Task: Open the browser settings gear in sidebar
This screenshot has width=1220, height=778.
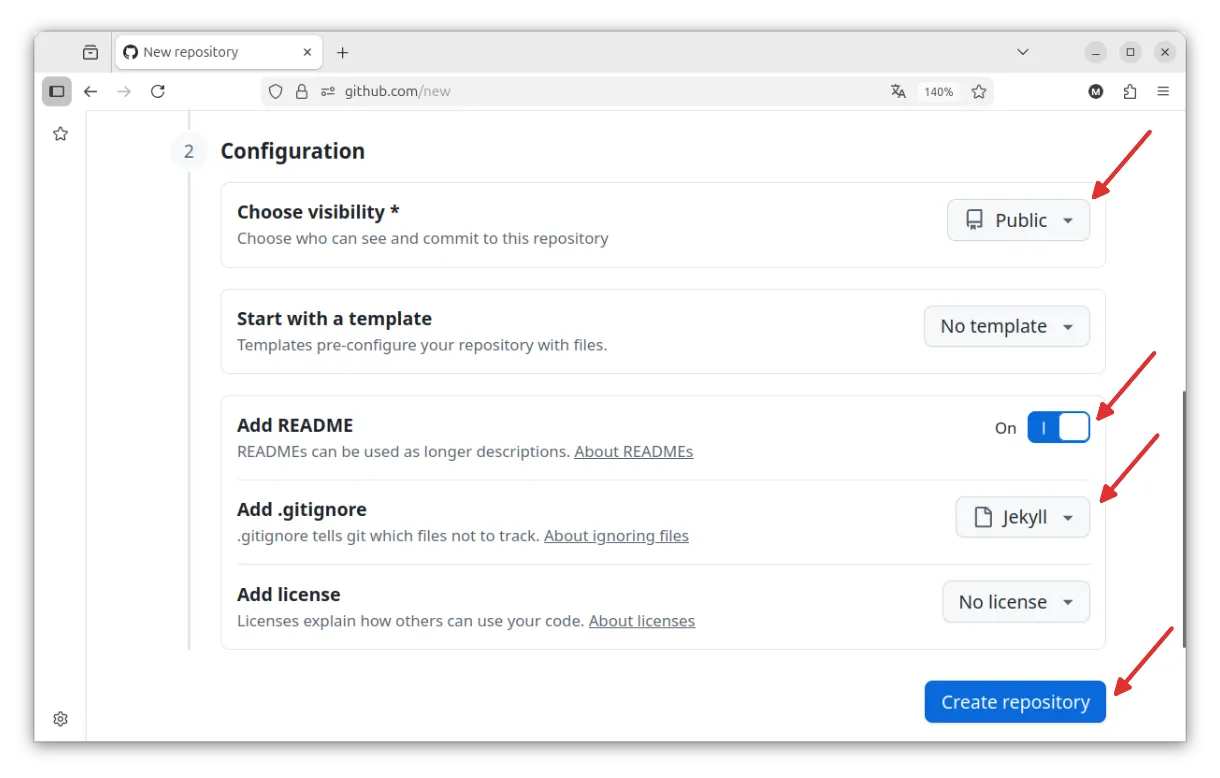Action: 60,719
